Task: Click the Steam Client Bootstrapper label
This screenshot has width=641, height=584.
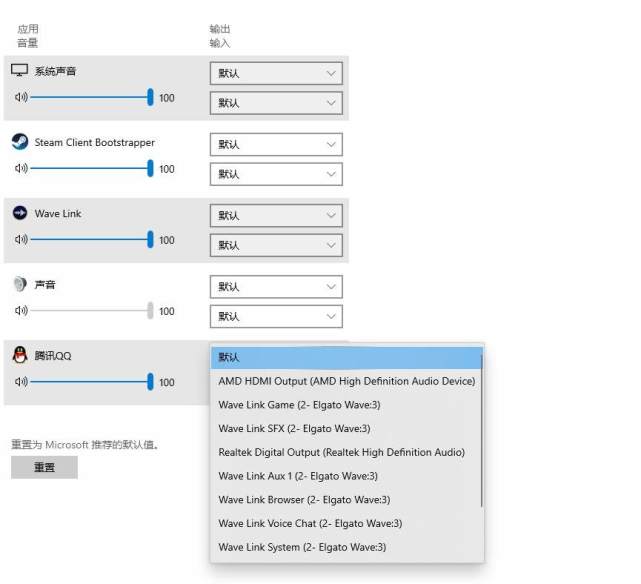Action: coord(94,143)
